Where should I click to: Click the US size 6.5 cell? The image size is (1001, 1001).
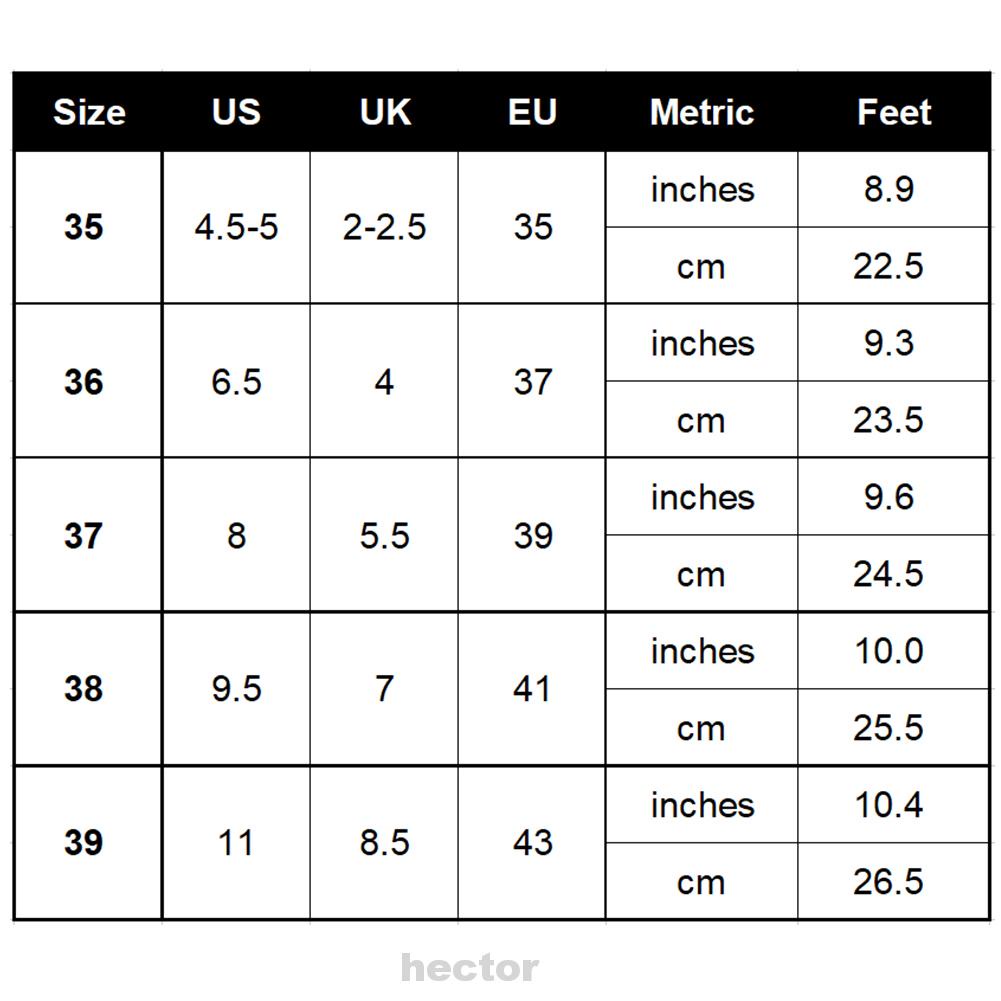pyautogui.click(x=236, y=382)
